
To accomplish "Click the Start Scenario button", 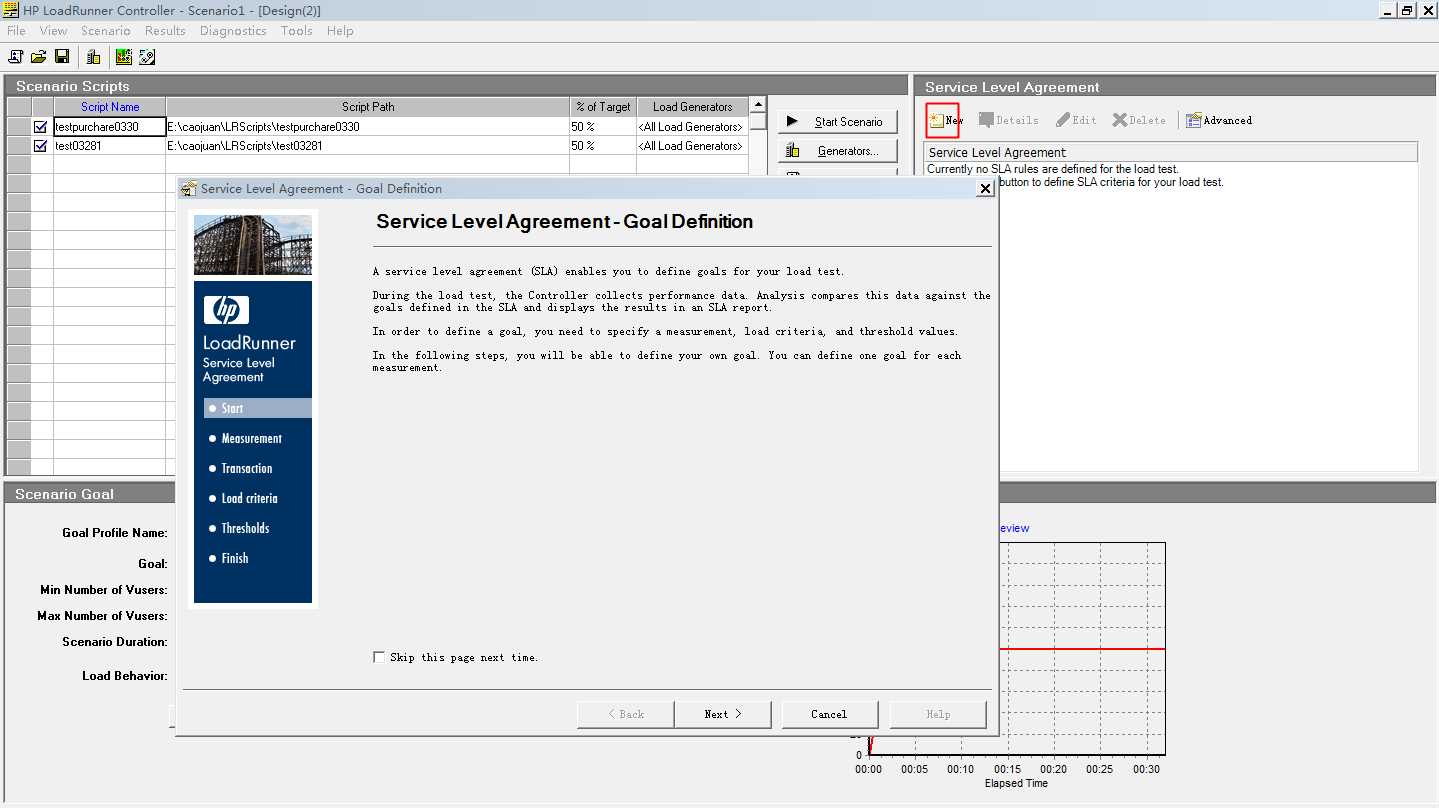I will click(x=838, y=121).
